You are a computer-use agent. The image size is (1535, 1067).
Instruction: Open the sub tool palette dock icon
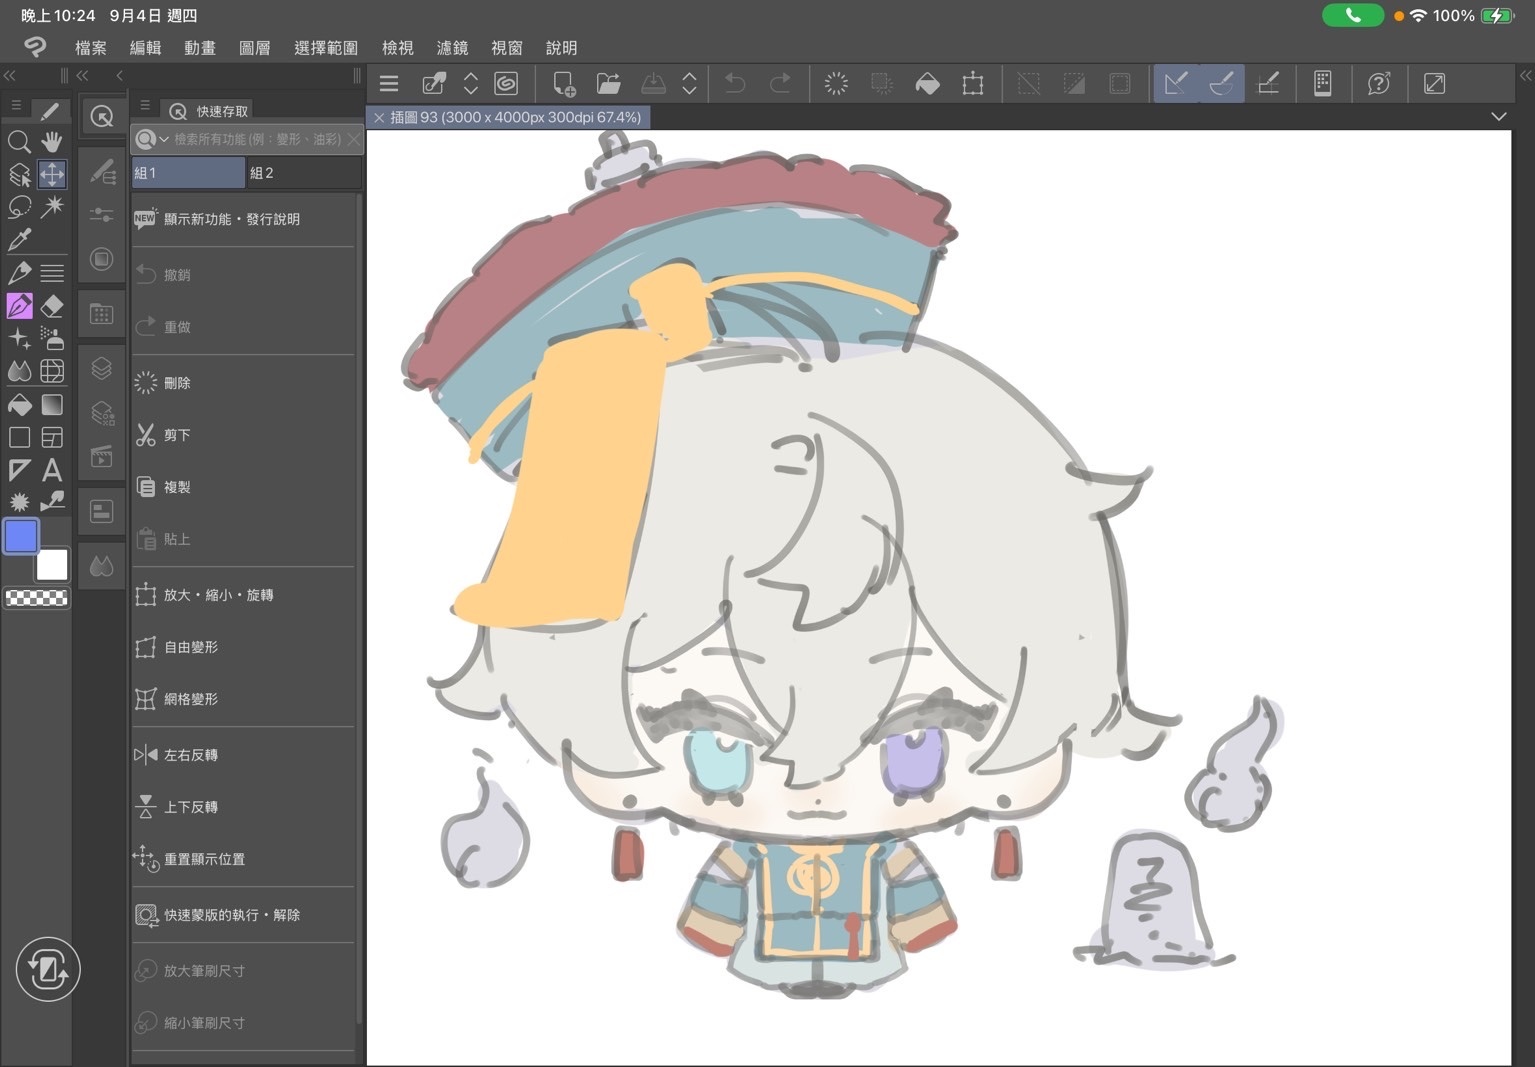tap(102, 173)
